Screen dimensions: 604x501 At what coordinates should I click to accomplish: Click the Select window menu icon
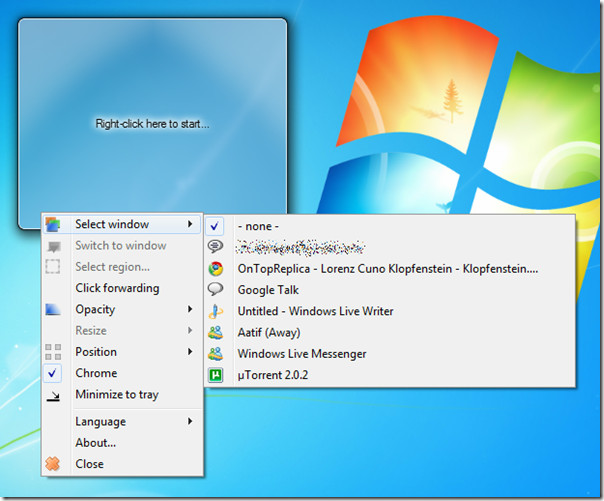pyautogui.click(x=53, y=224)
